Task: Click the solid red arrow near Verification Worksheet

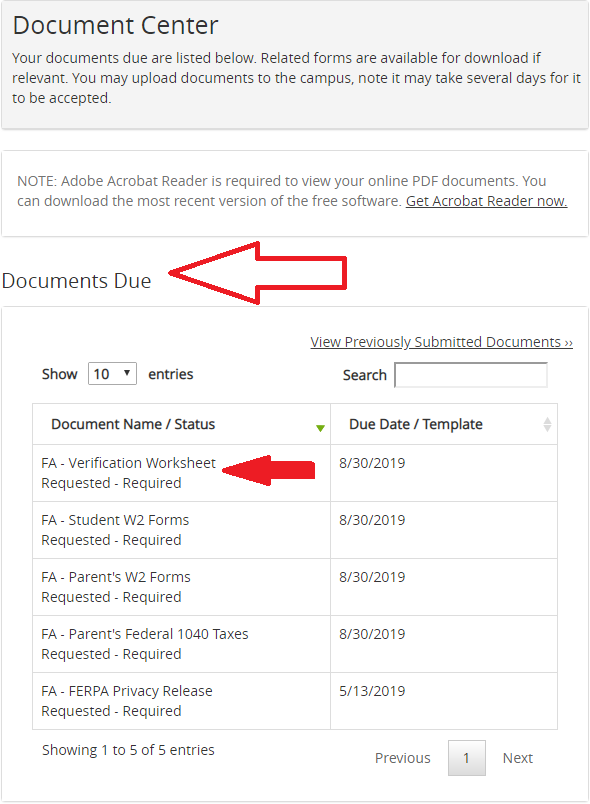Action: click(x=269, y=470)
